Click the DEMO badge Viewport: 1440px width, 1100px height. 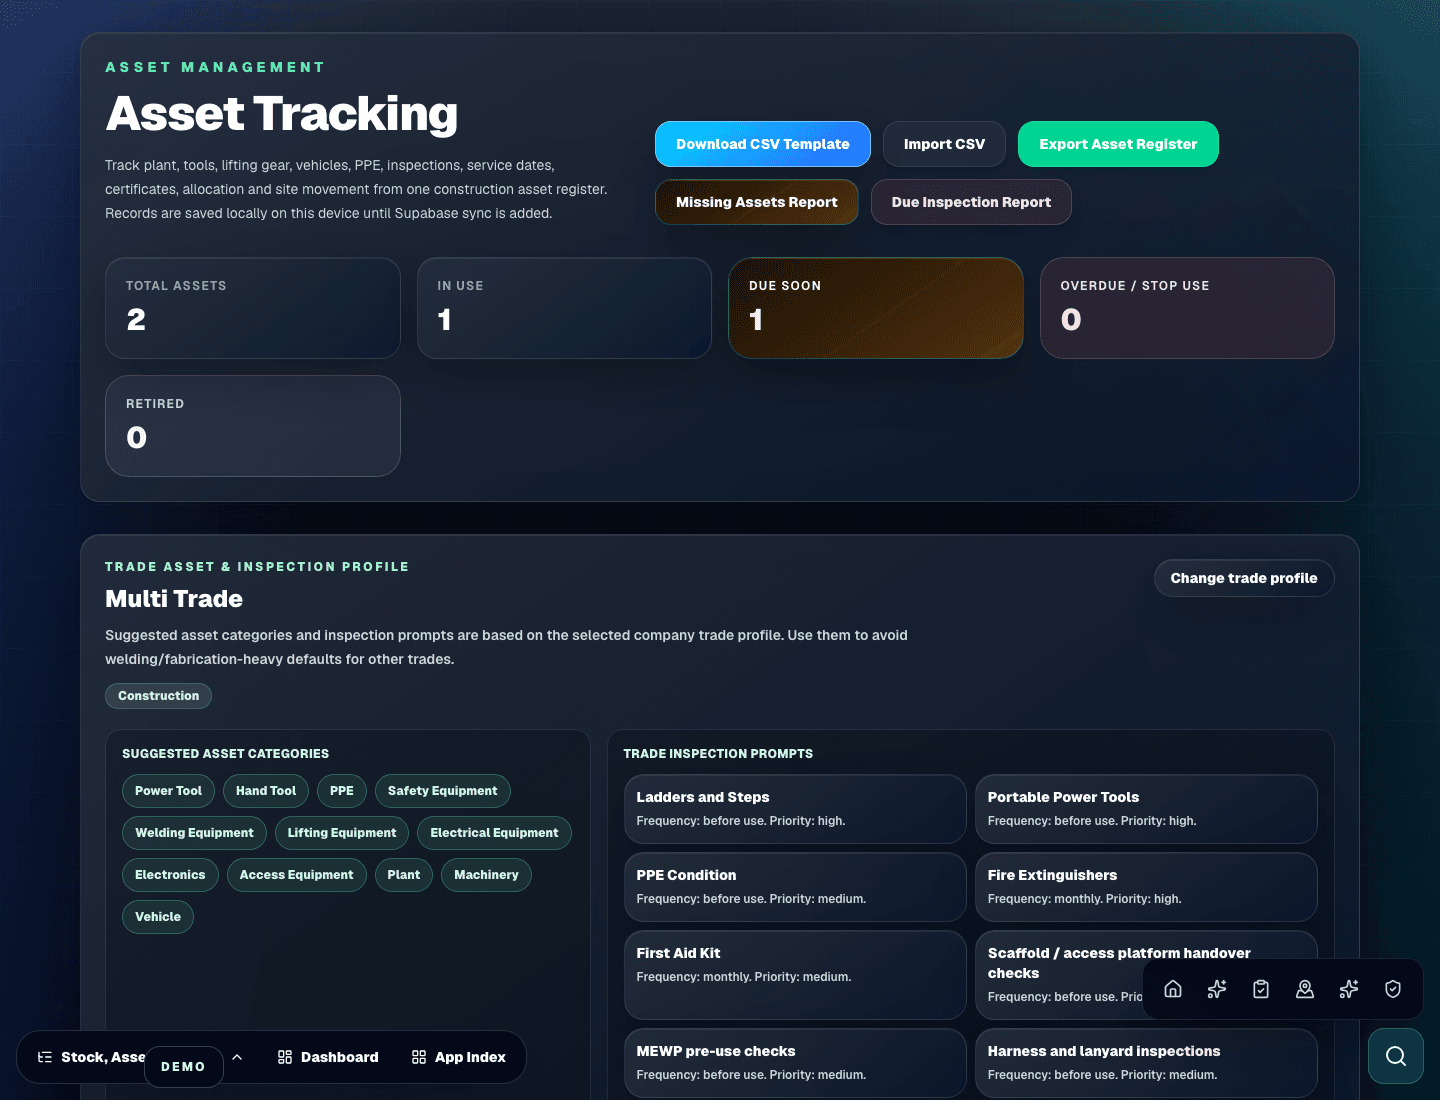tap(183, 1067)
